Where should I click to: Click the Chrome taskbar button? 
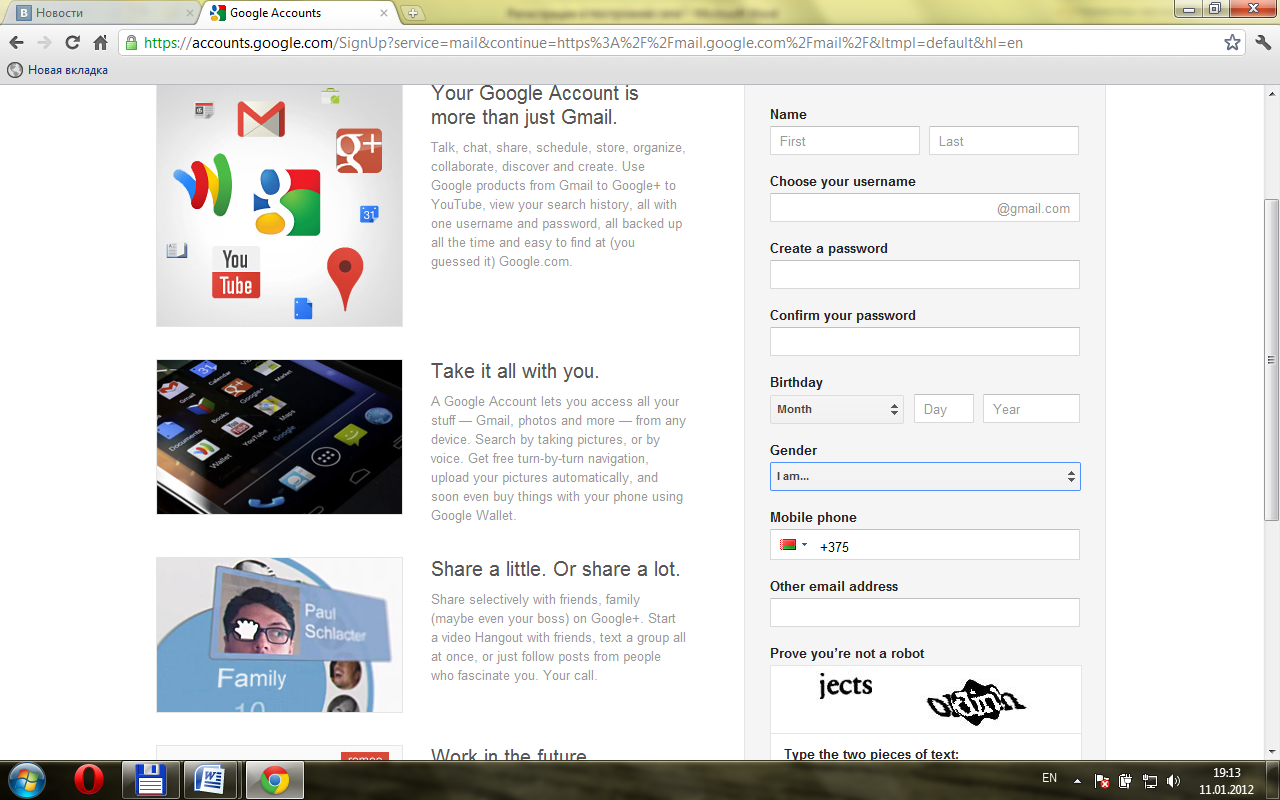[x=275, y=778]
